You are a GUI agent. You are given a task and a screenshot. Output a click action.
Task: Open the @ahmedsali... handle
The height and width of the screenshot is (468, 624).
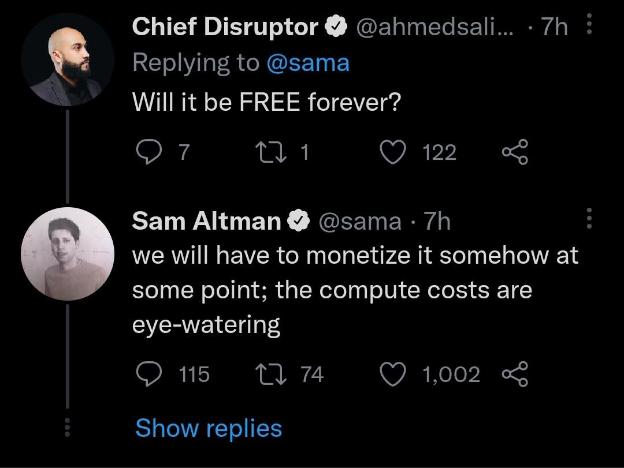[x=435, y=27]
